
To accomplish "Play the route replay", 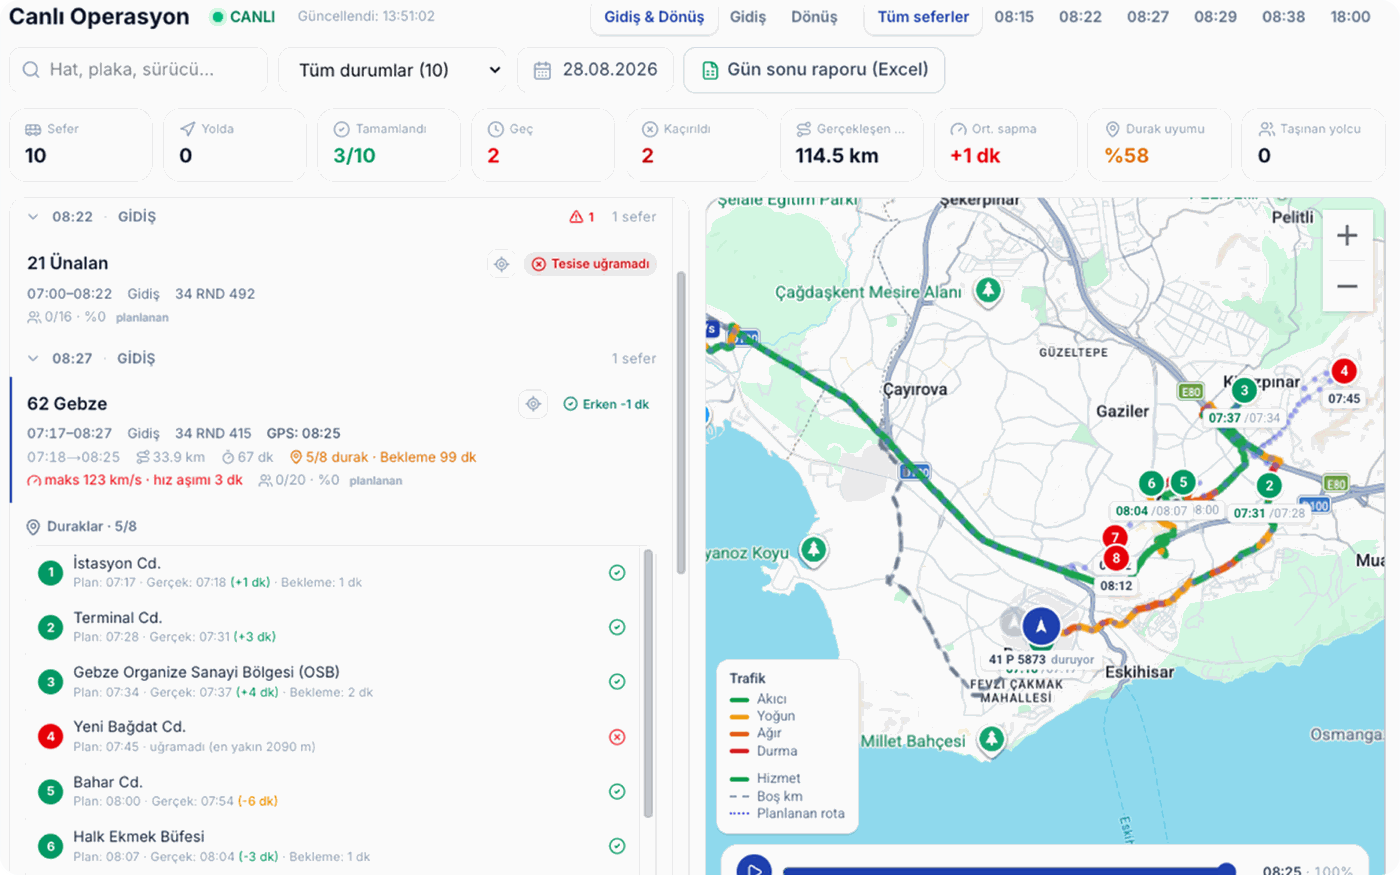I will point(754,868).
